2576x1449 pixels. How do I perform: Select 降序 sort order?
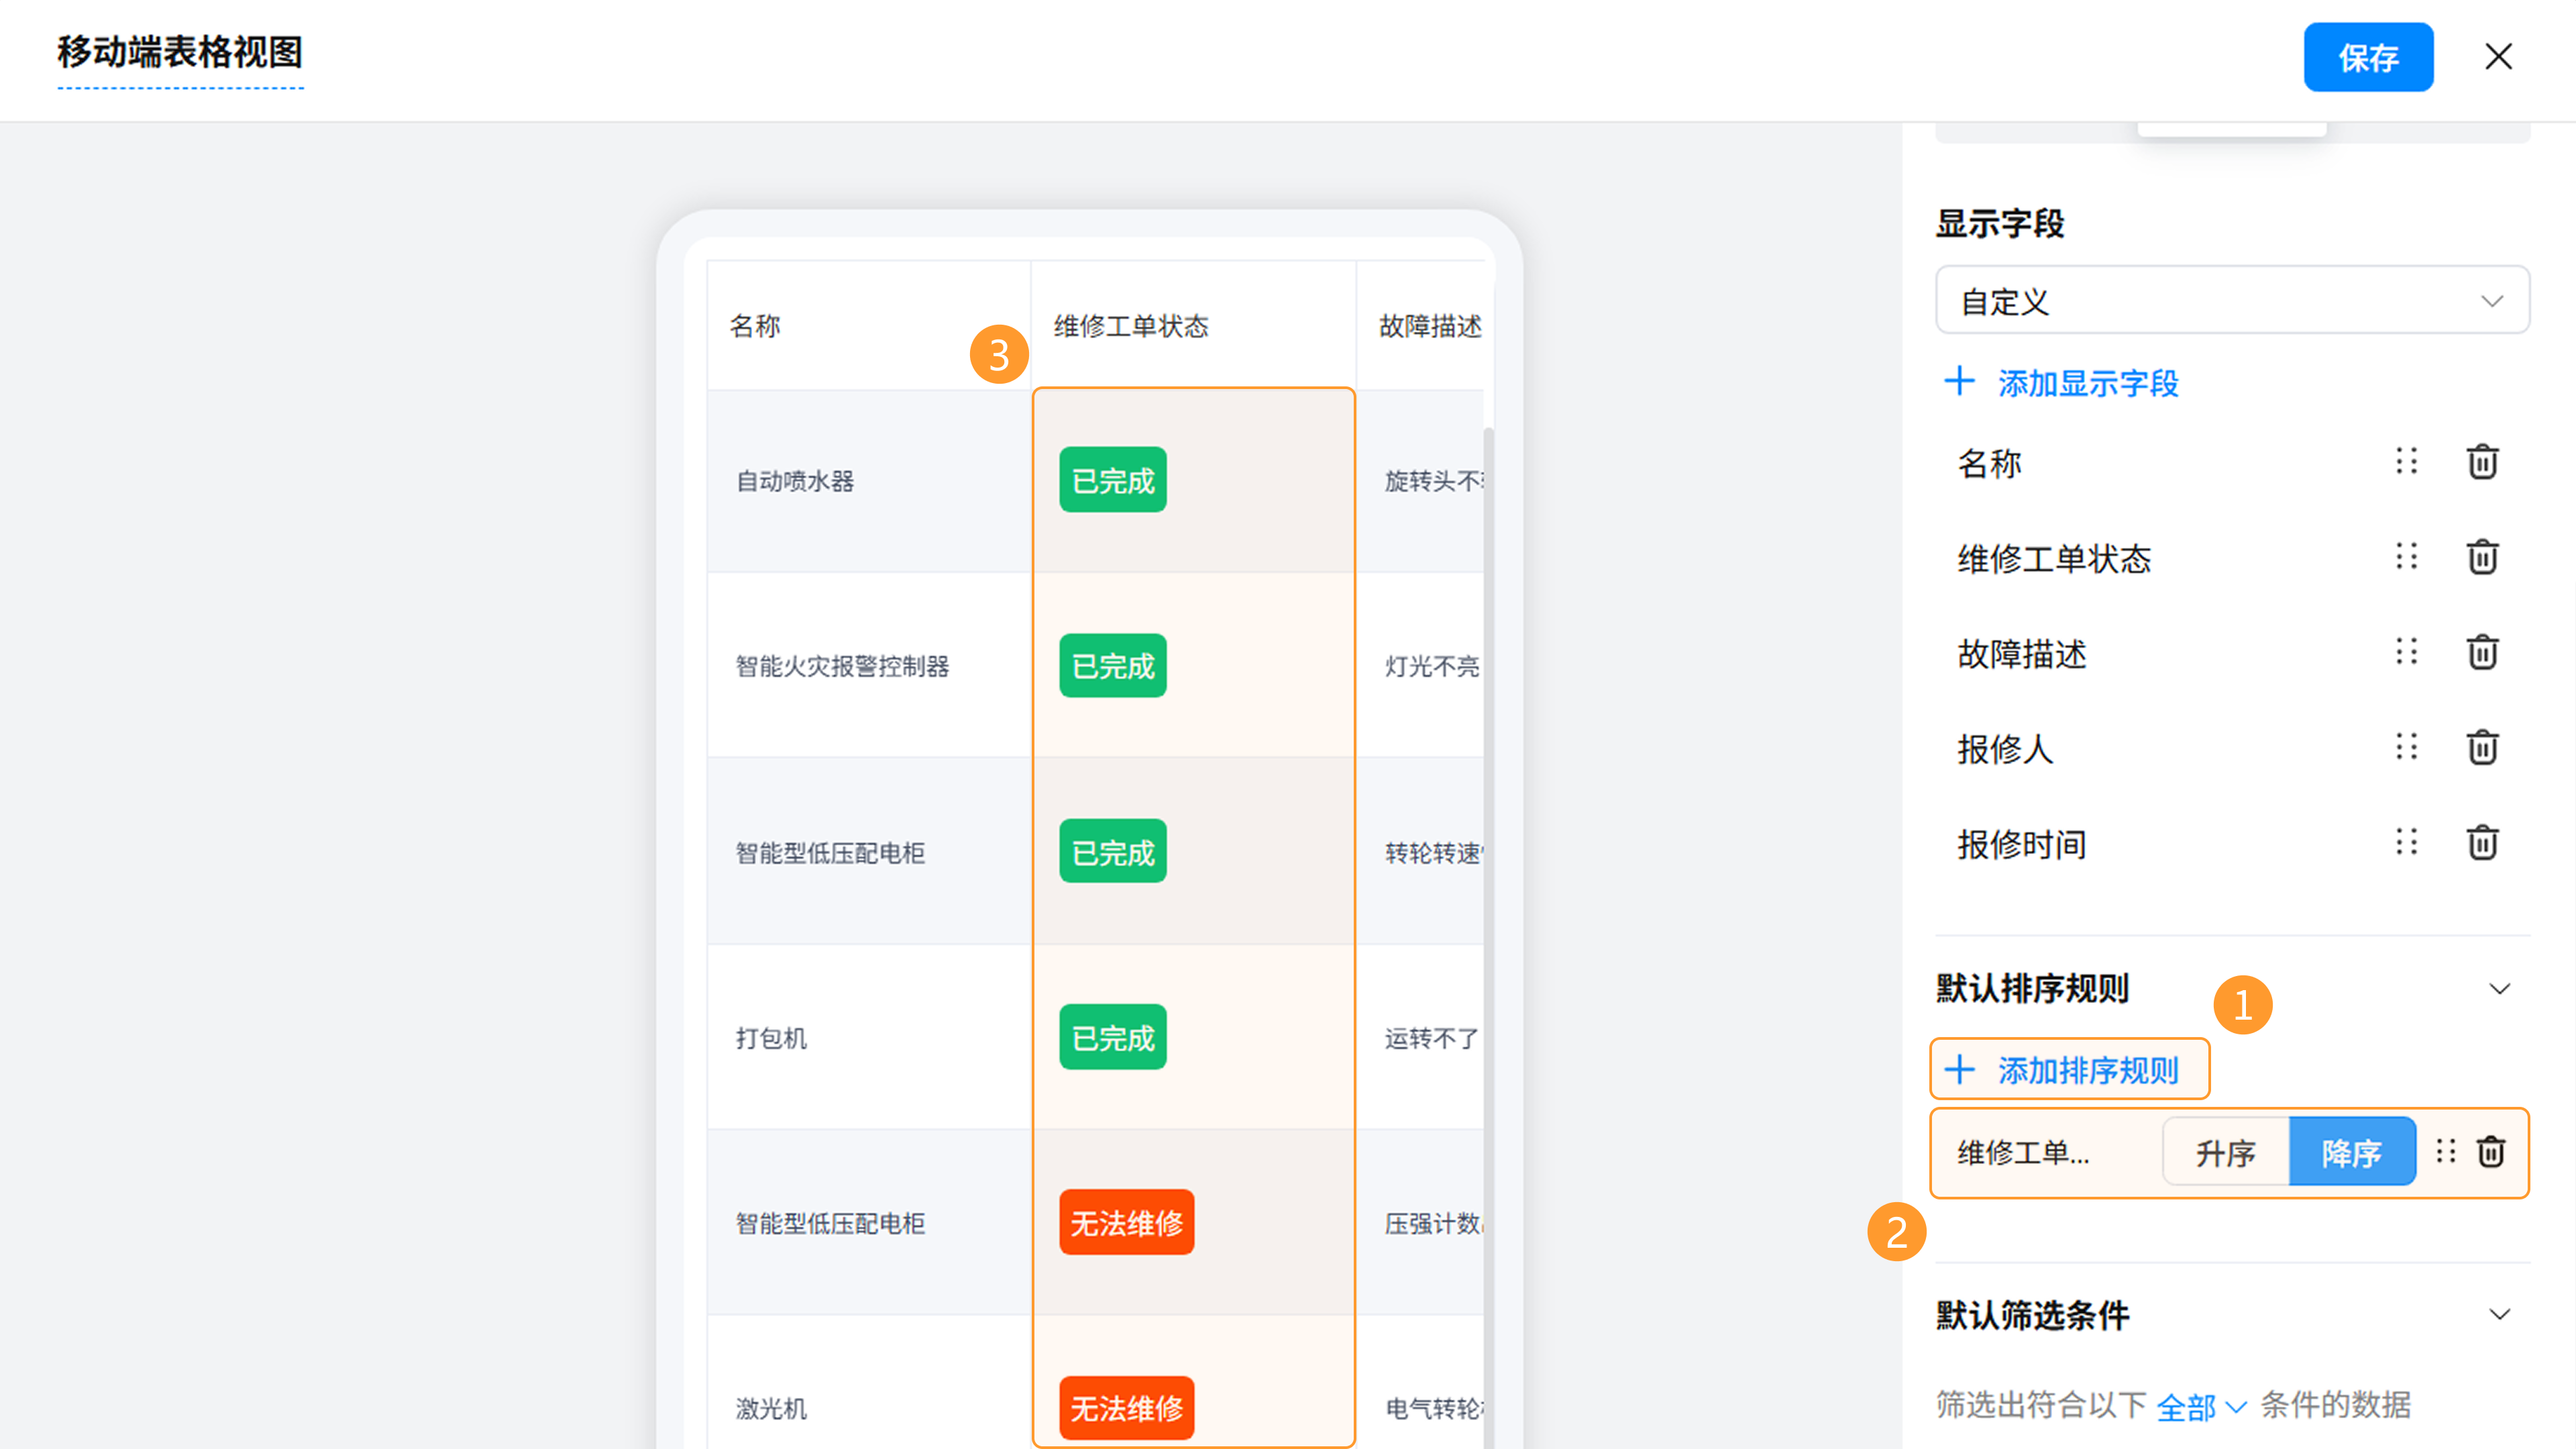click(2351, 1152)
